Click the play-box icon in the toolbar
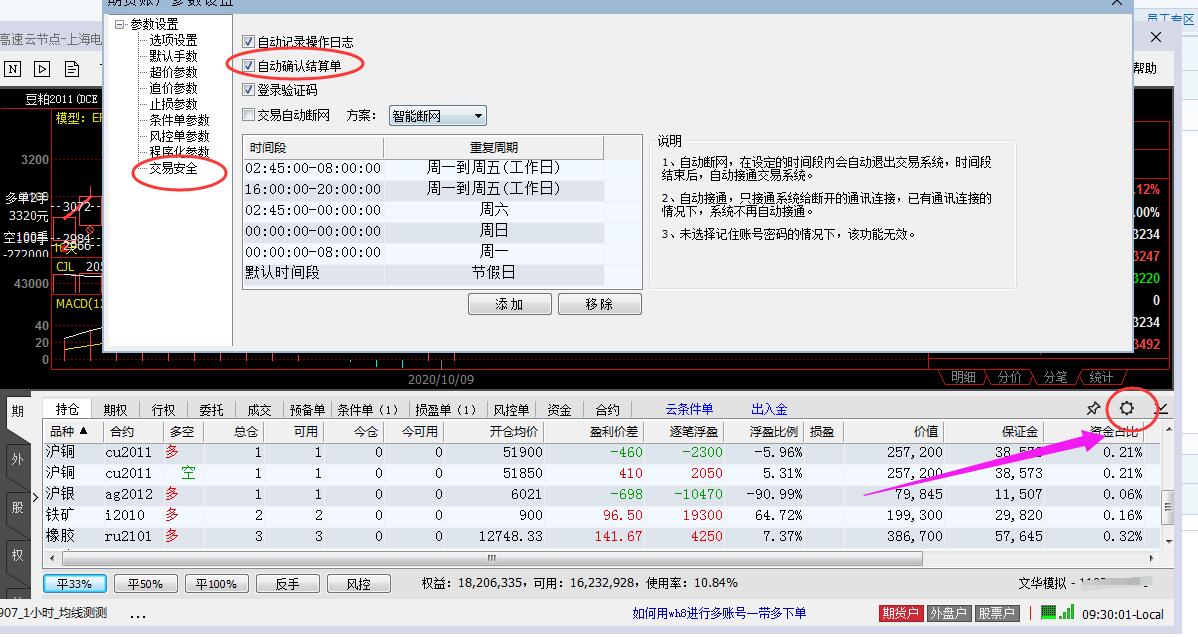The height and width of the screenshot is (637, 1198). click(x=42, y=69)
